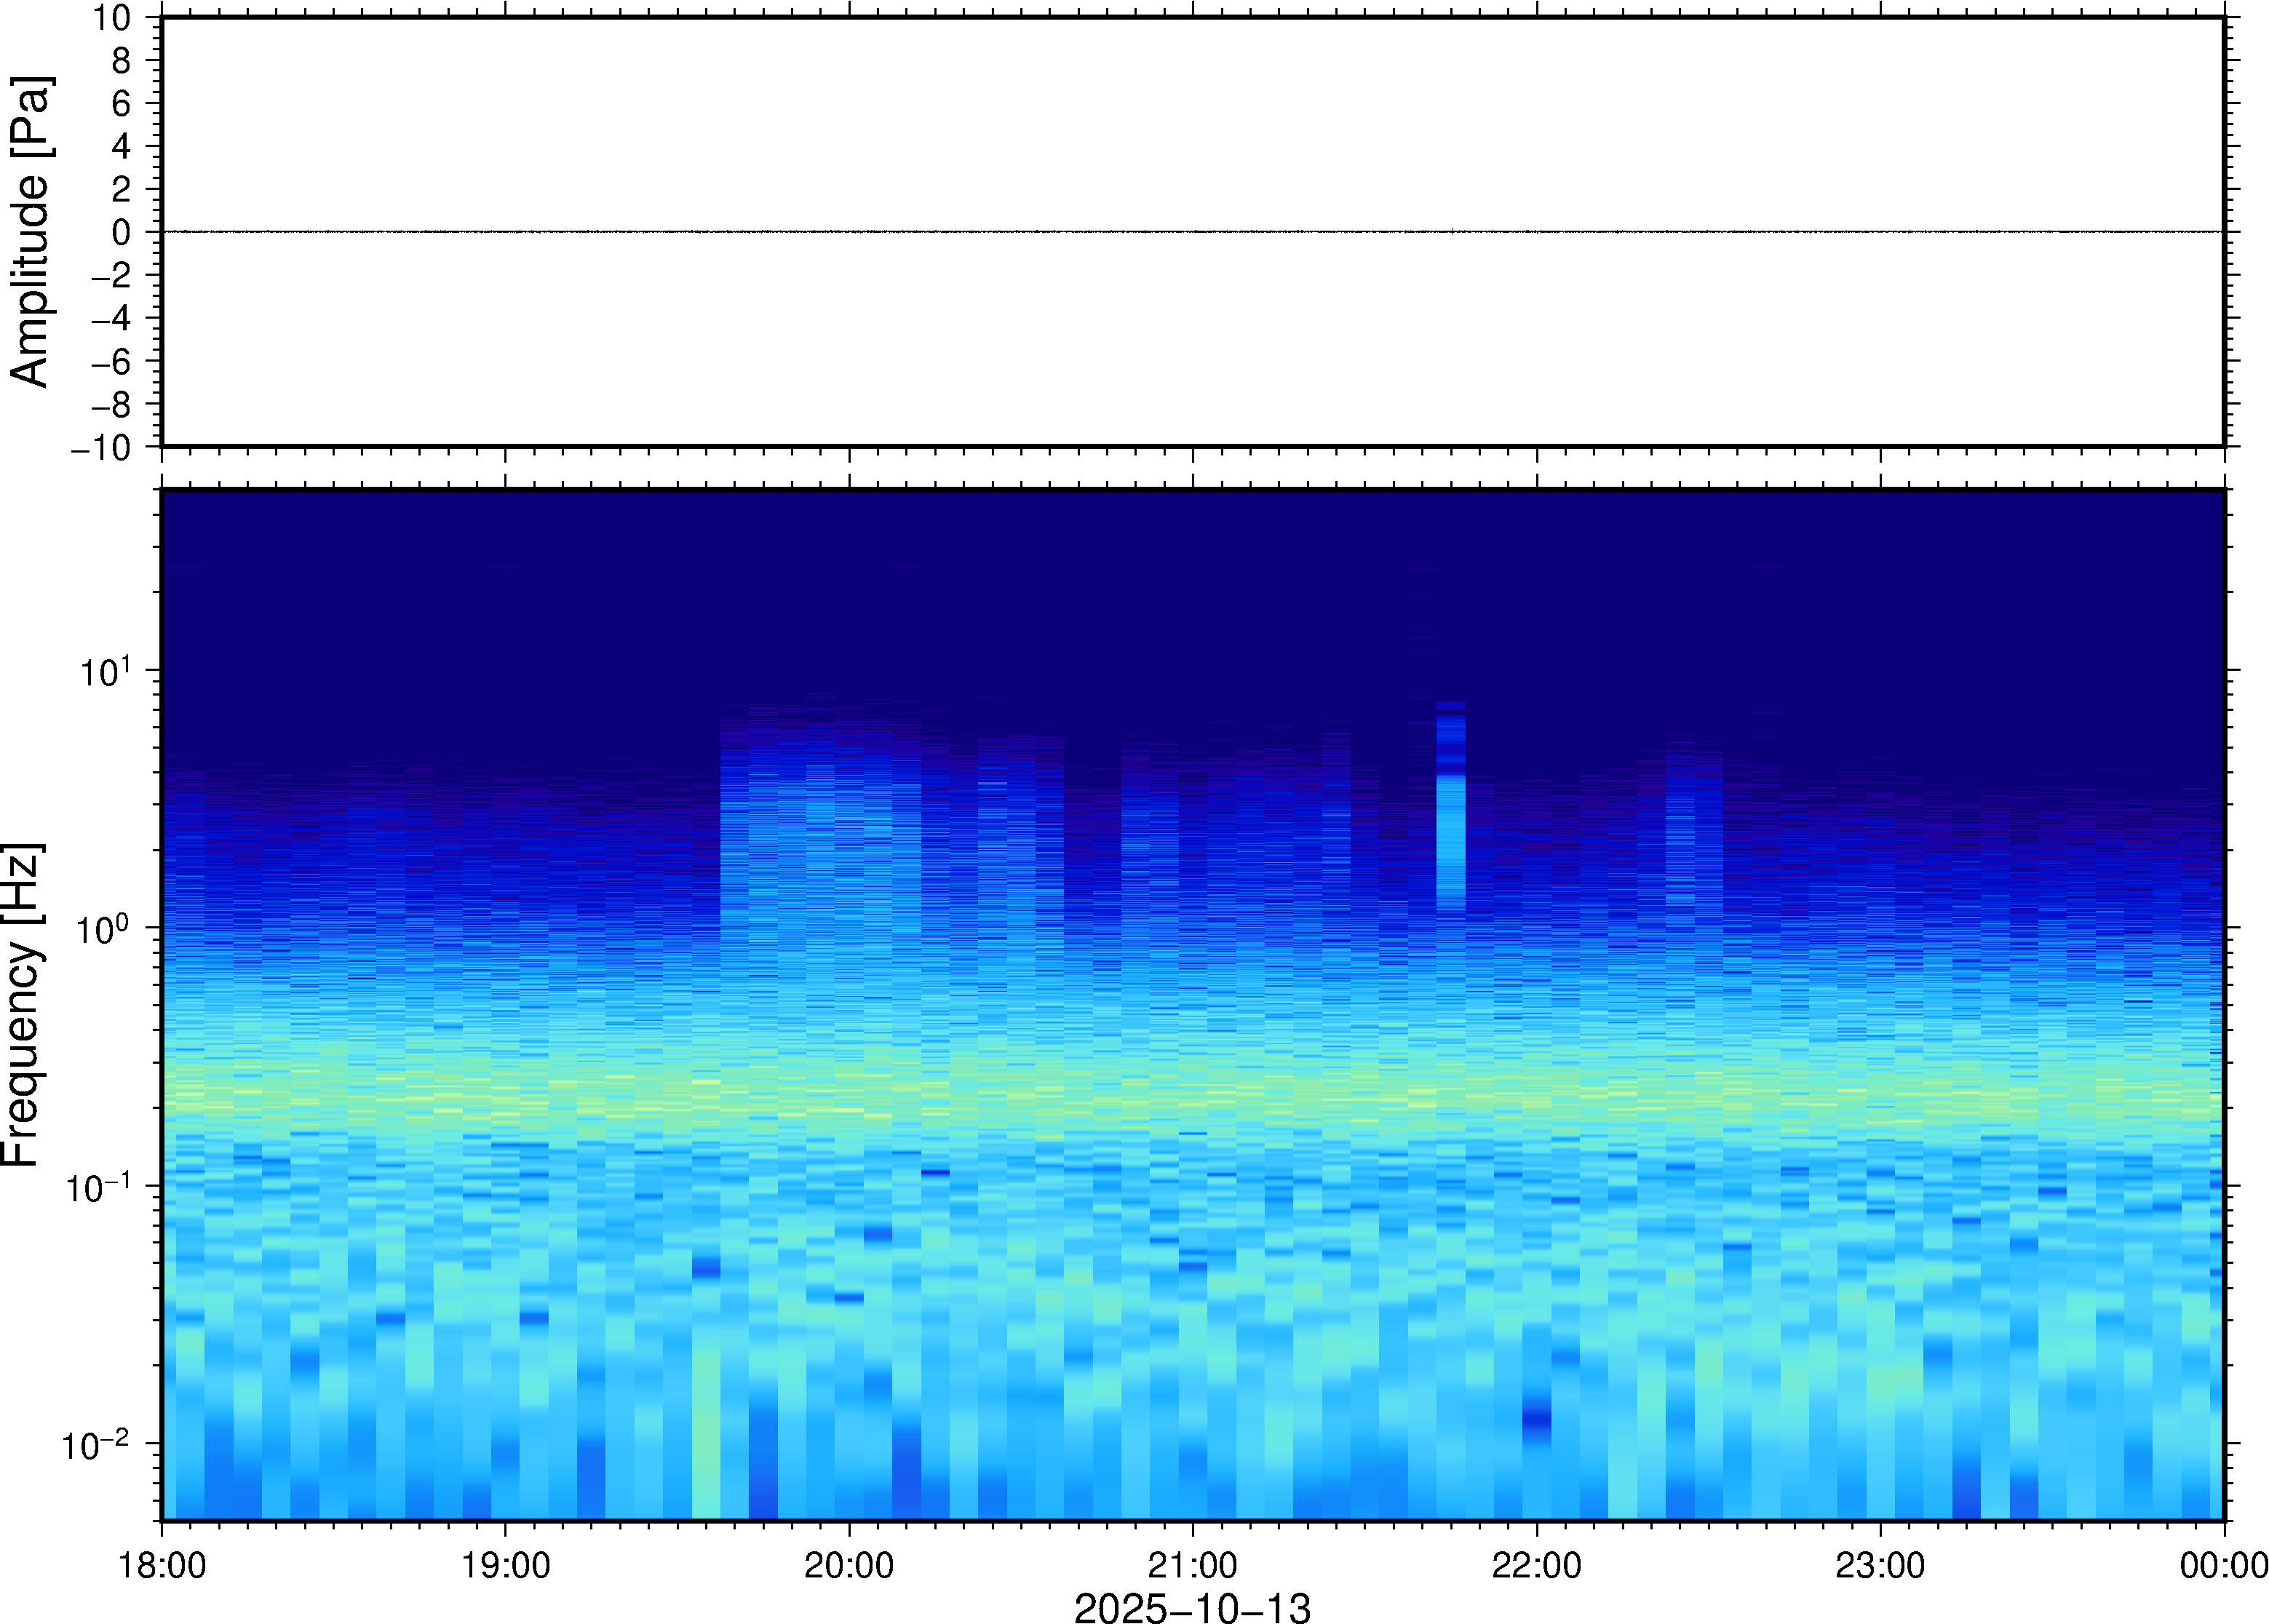Click the 10^0 frequency tick label
The image size is (2269, 1624).
tap(103, 930)
